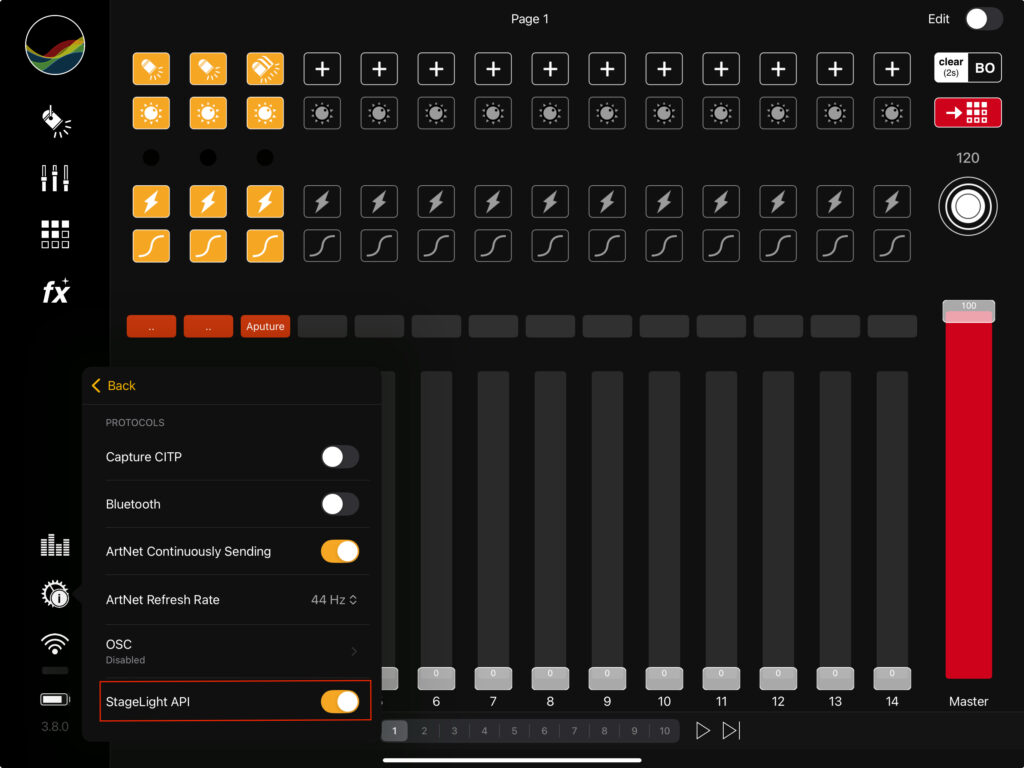Screen dimensions: 1024x768
Task: Tap the circular tempo tap button
Action: [967, 207]
